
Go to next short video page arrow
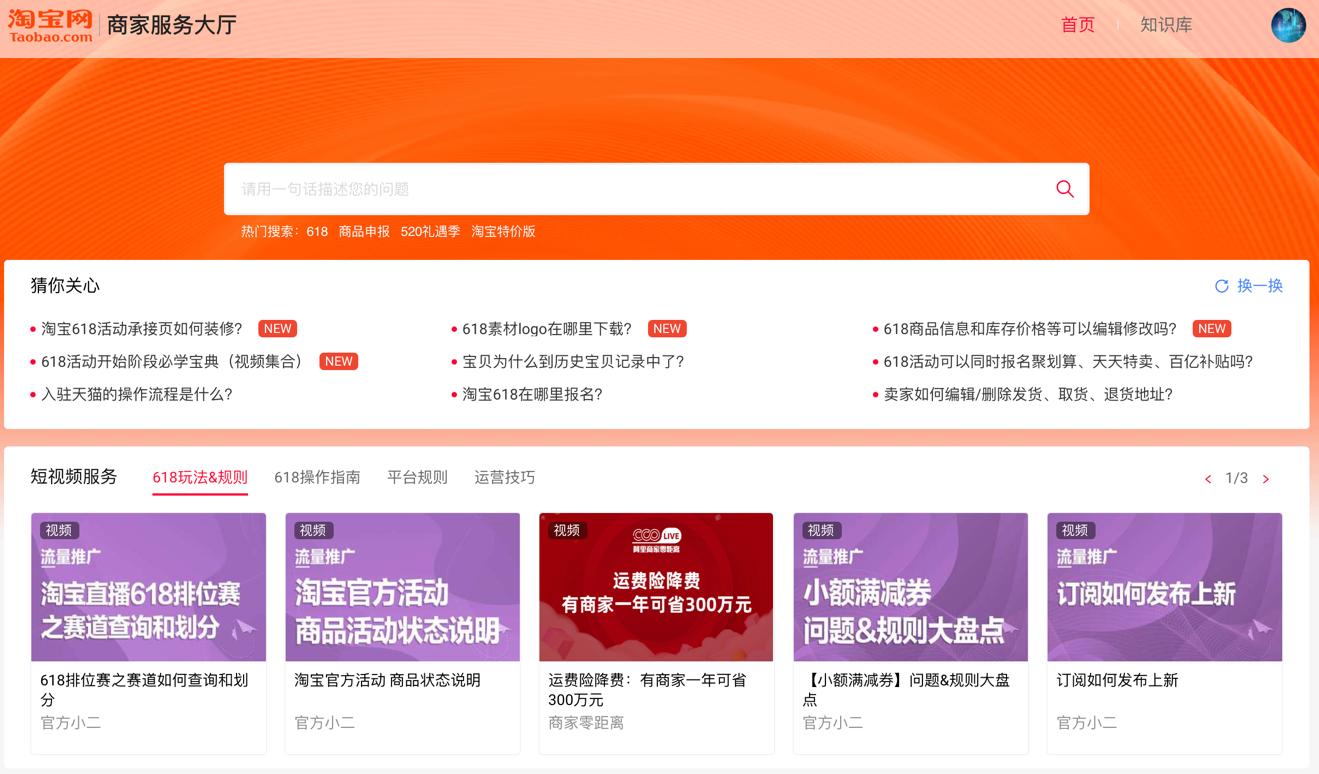[x=1266, y=479]
